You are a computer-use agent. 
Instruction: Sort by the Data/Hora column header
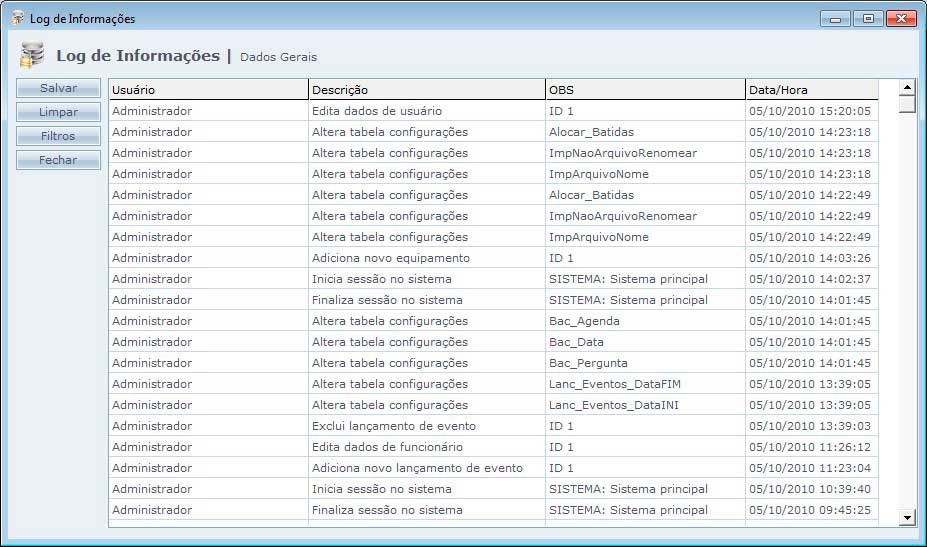point(811,90)
